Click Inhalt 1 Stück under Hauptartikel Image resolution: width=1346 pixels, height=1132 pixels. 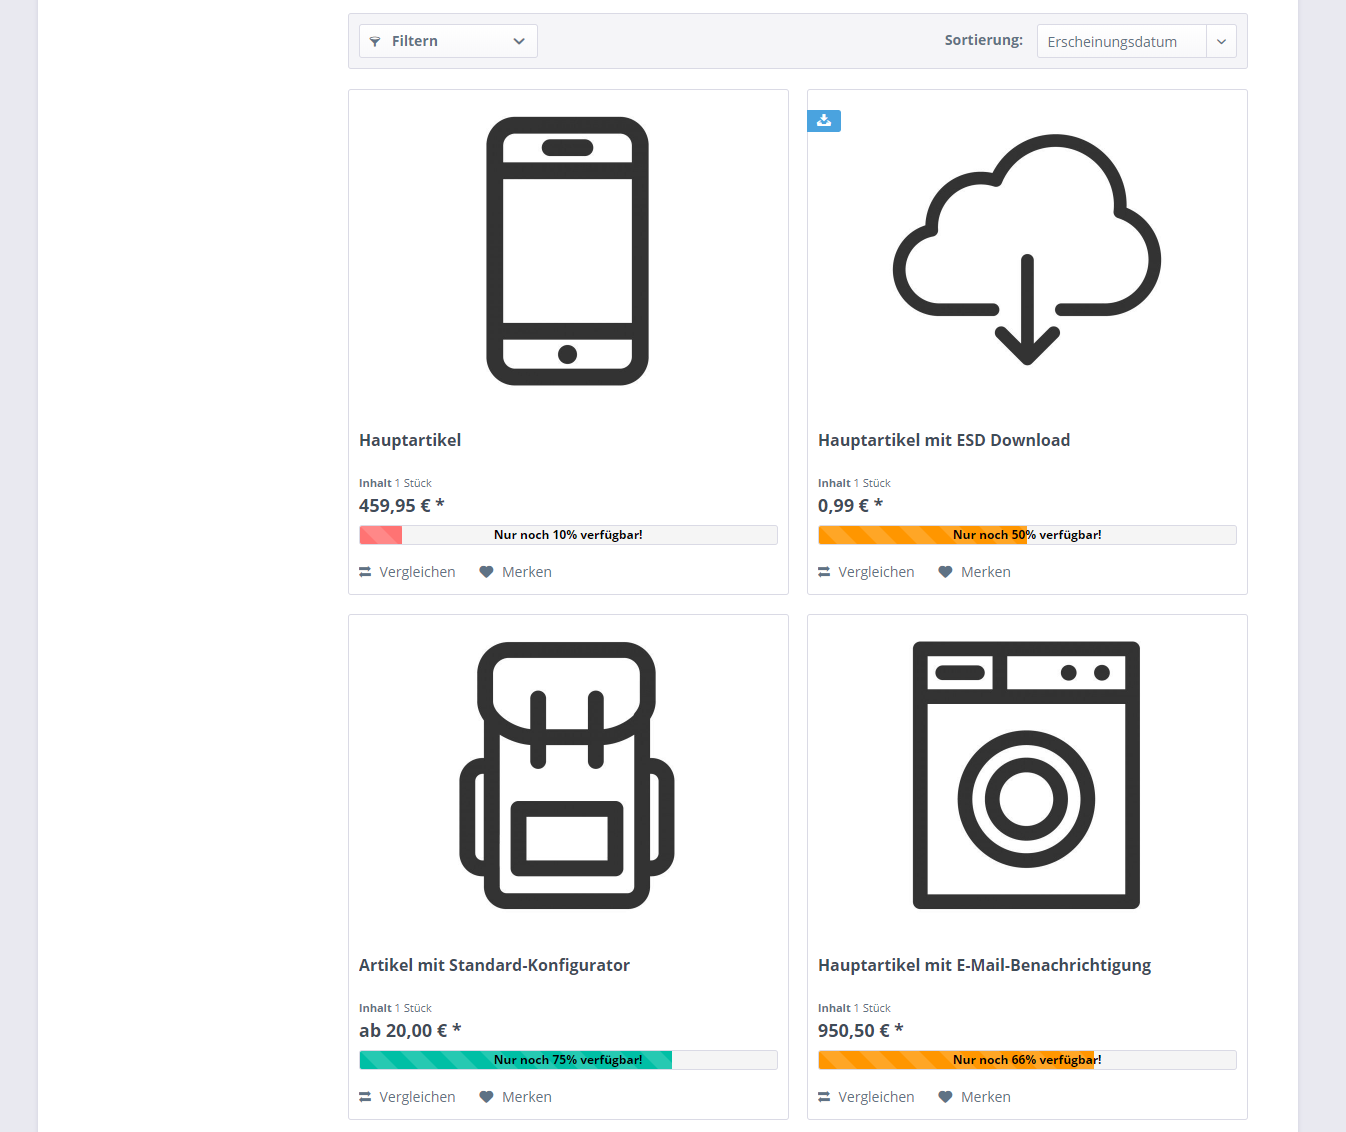click(395, 483)
